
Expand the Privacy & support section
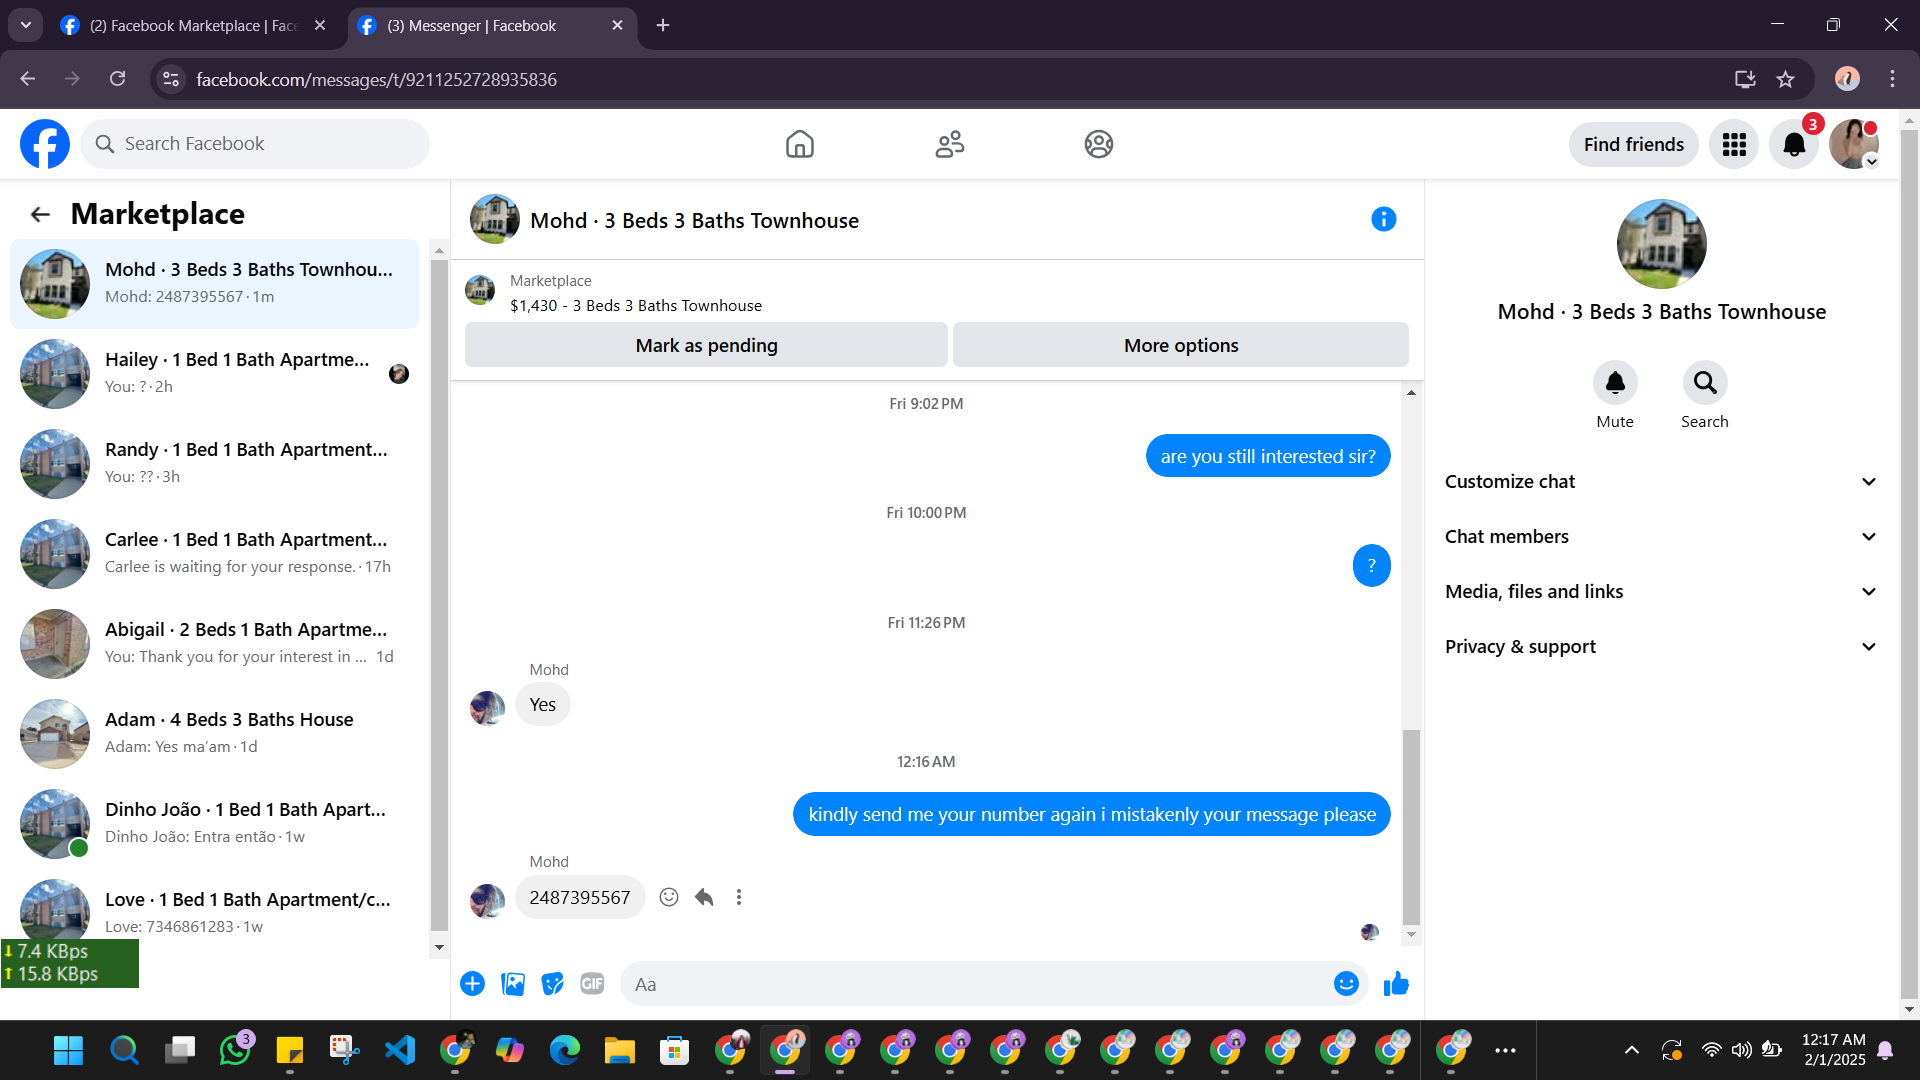click(x=1661, y=647)
